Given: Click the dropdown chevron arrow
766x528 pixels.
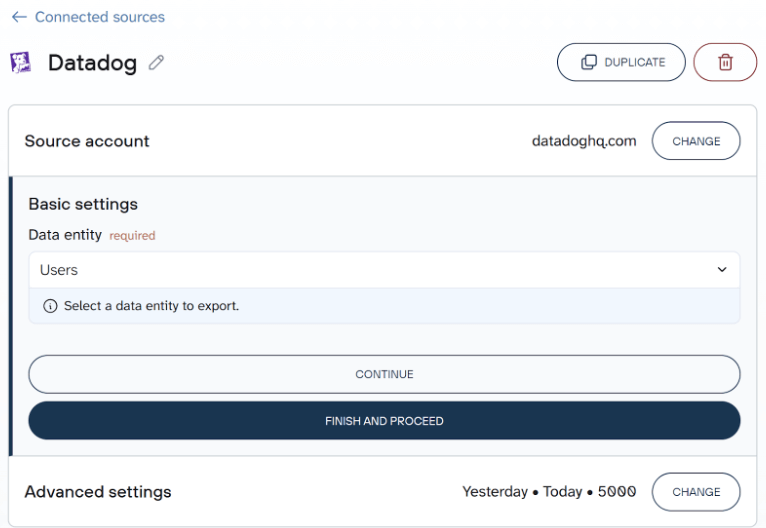Looking at the screenshot, I should pyautogui.click(x=722, y=270).
